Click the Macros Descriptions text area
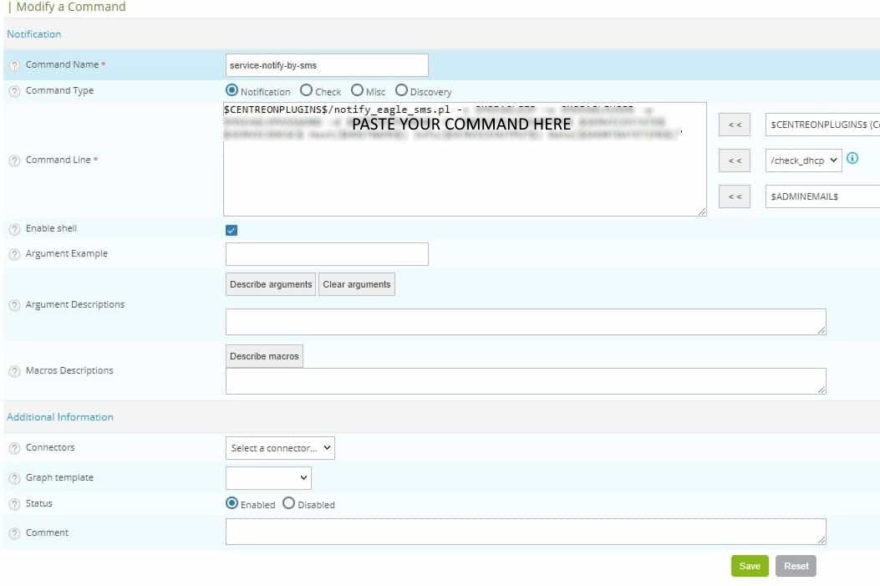The height and width of the screenshot is (586, 880). tap(526, 381)
